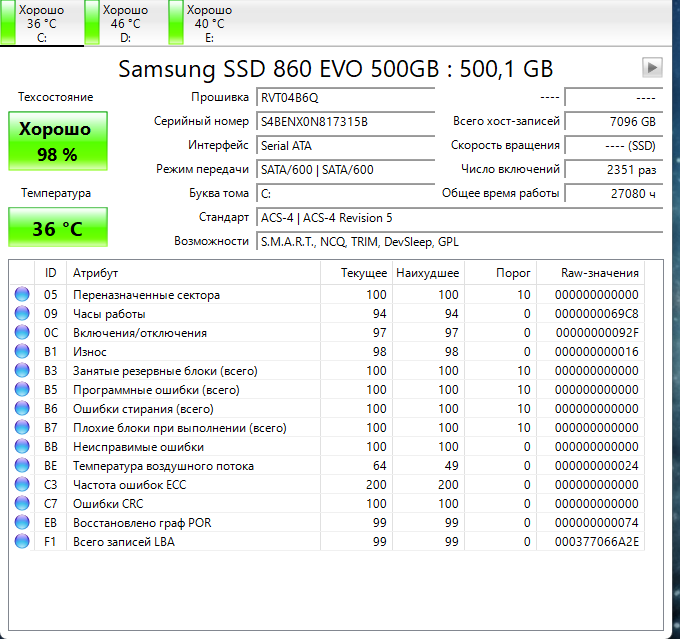This screenshot has height=639, width=680.
Task: Select the Частота ошибок ECC row
Action: [x=327, y=485]
